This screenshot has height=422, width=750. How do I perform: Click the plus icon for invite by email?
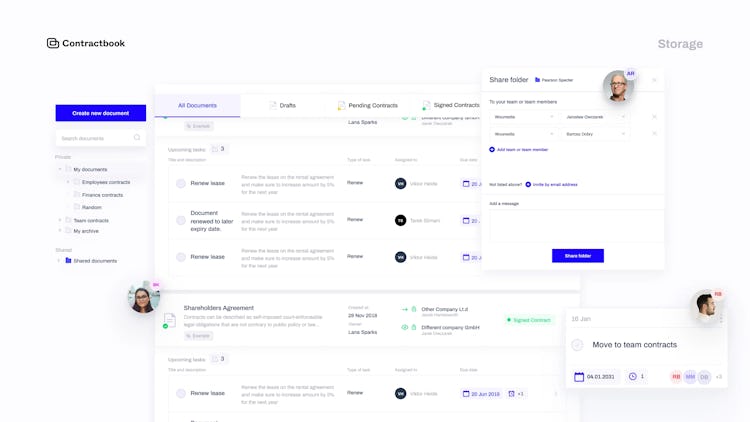point(528,184)
